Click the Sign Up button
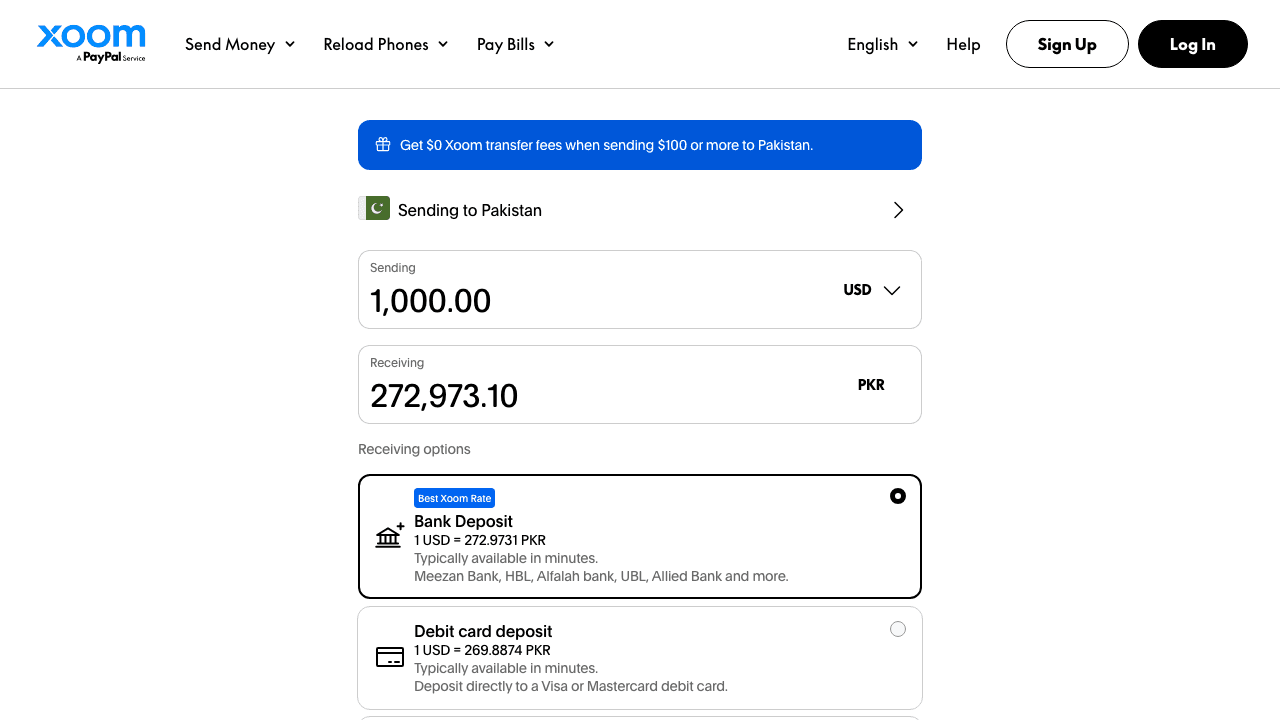This screenshot has height=720, width=1280. [x=1067, y=44]
